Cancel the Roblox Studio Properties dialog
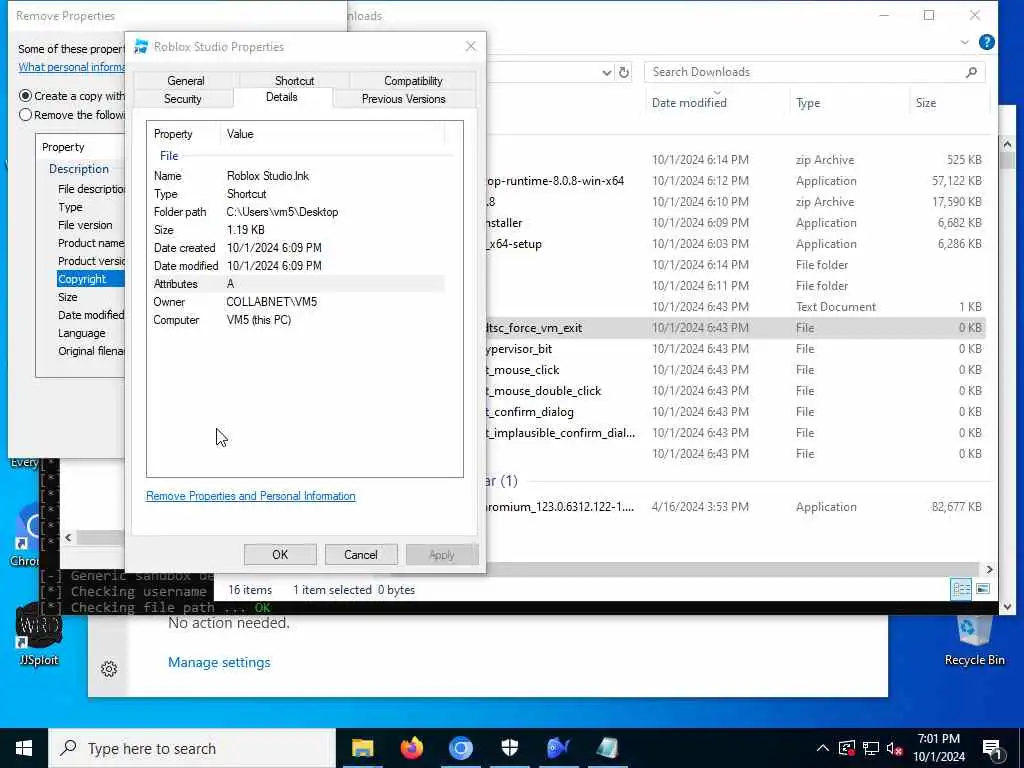Viewport: 1024px width, 768px height. click(x=360, y=554)
